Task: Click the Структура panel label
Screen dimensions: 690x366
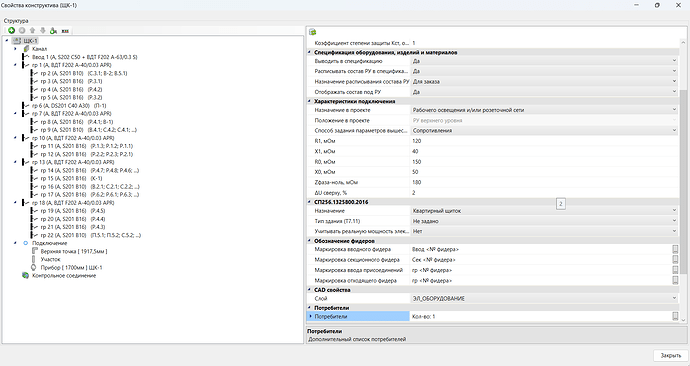Action: [16, 21]
